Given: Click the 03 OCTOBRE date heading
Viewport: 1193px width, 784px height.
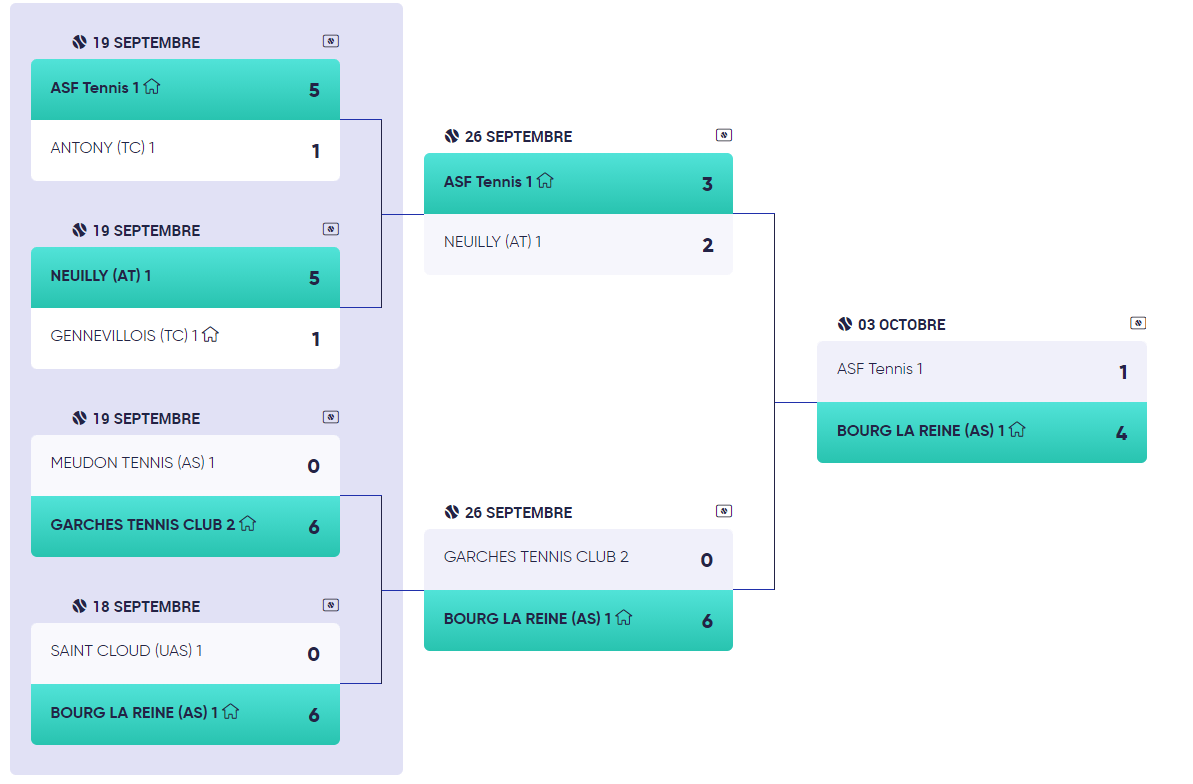Looking at the screenshot, I should (901, 324).
